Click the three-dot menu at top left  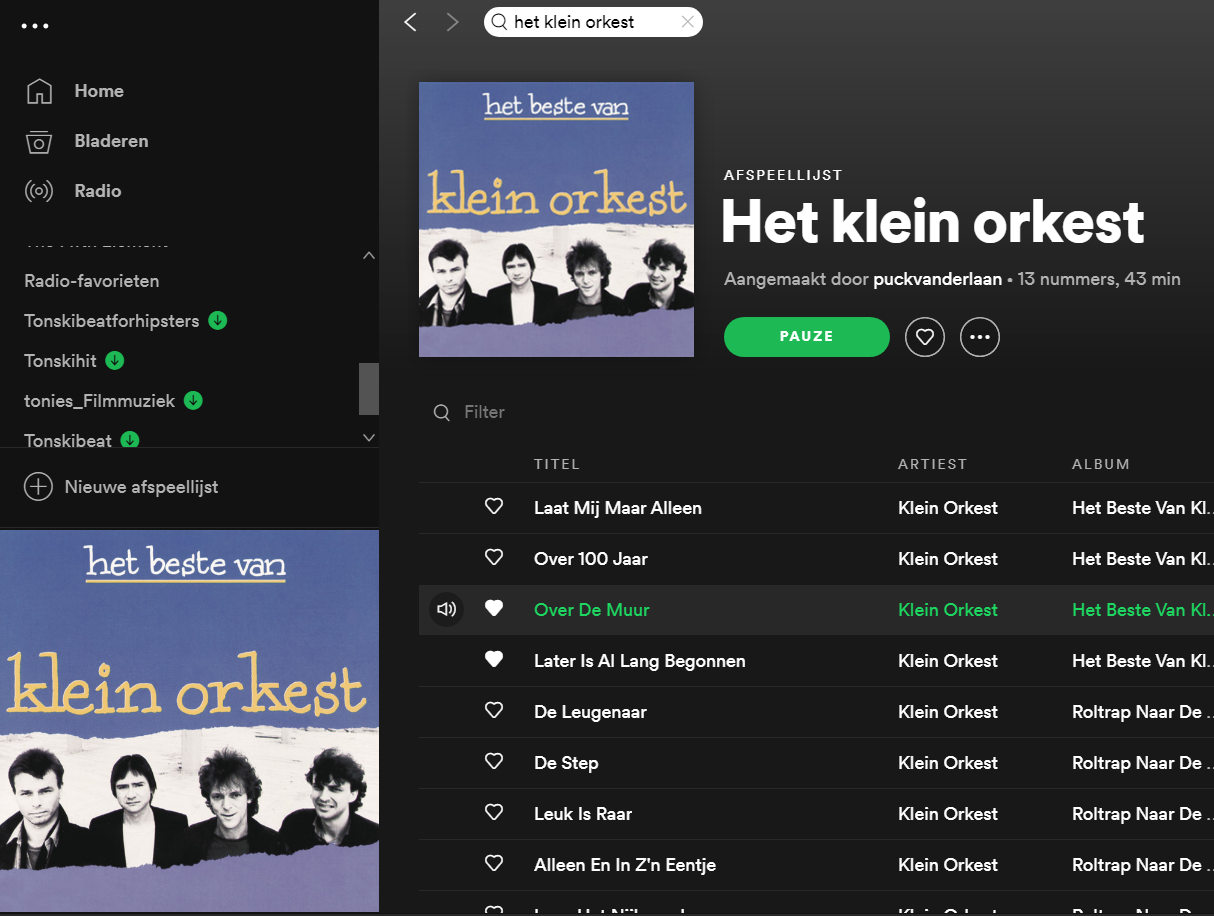click(35, 26)
